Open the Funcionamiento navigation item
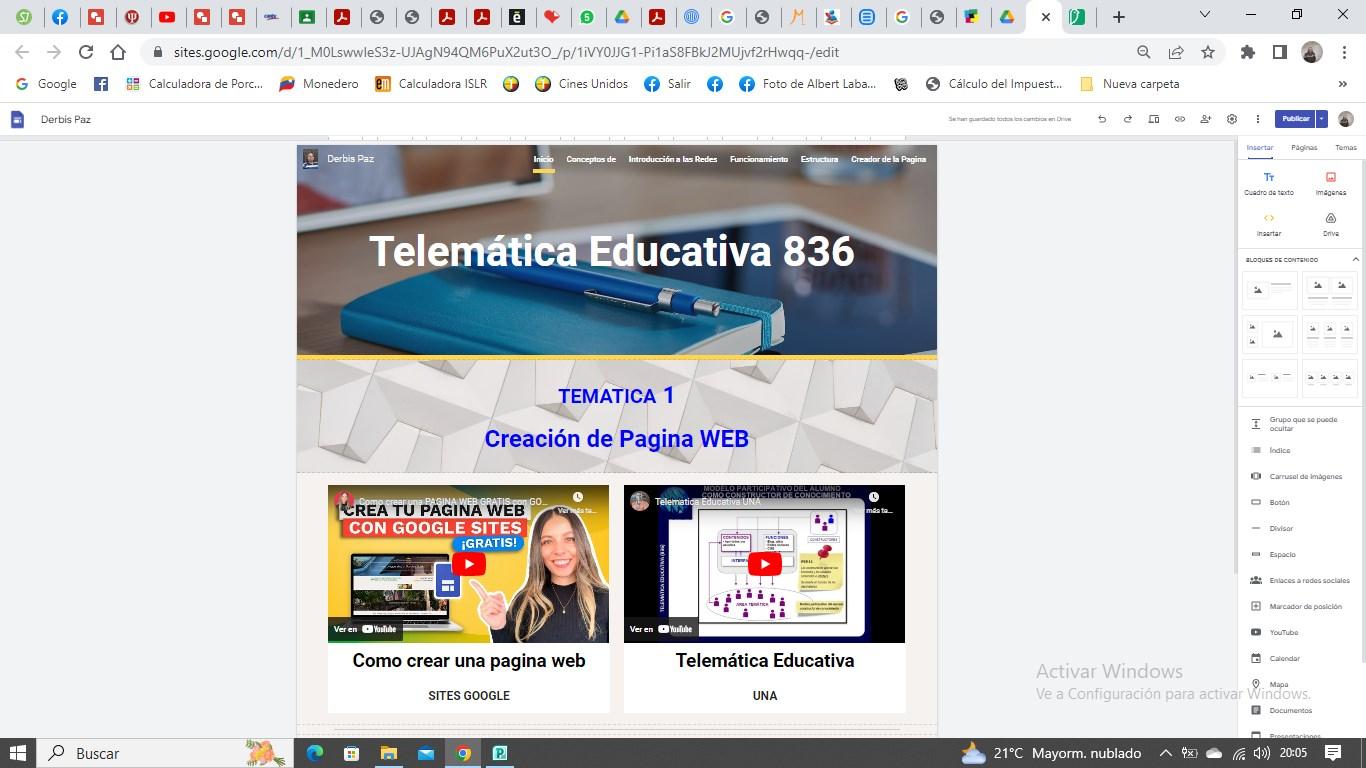1366x768 pixels. click(759, 159)
